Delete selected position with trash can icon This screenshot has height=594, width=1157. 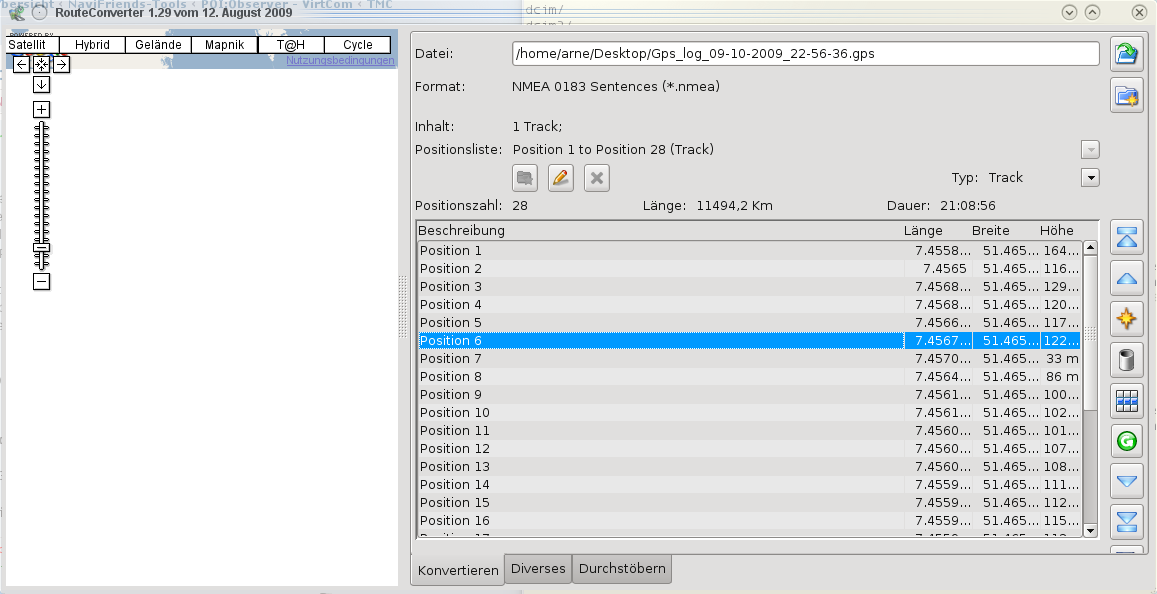[1127, 359]
